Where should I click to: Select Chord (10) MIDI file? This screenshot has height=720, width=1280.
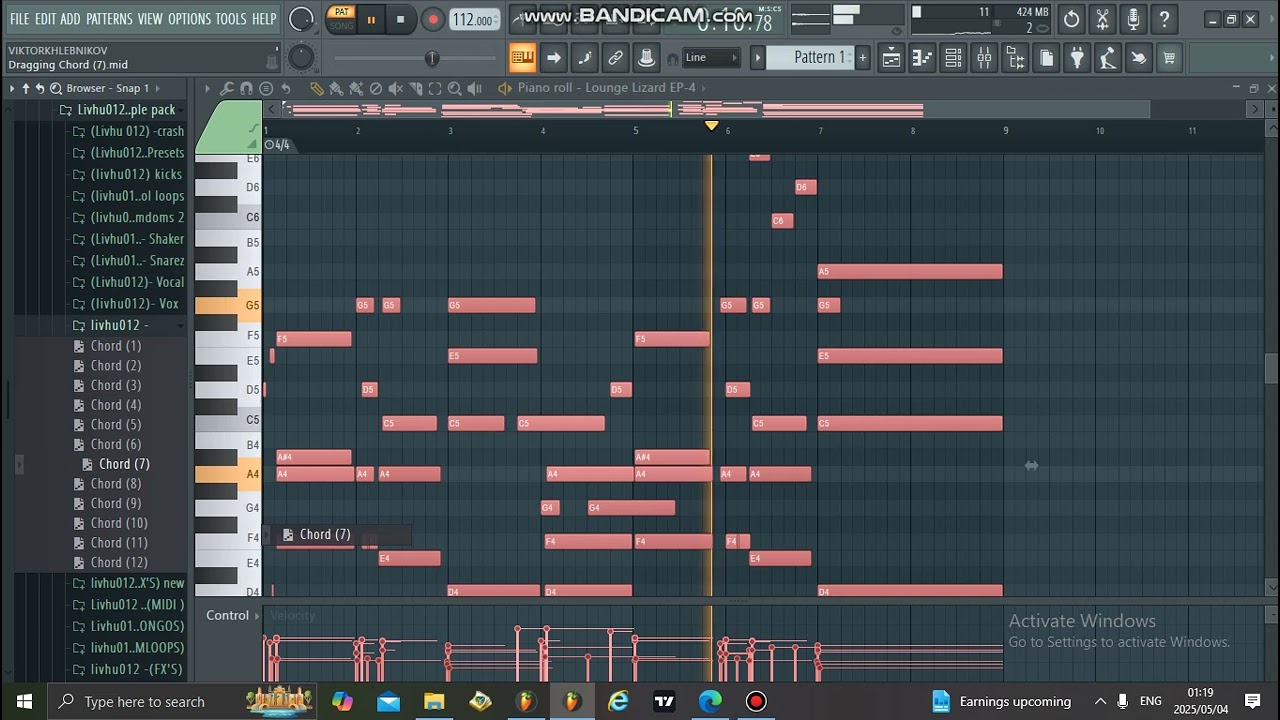coord(119,523)
